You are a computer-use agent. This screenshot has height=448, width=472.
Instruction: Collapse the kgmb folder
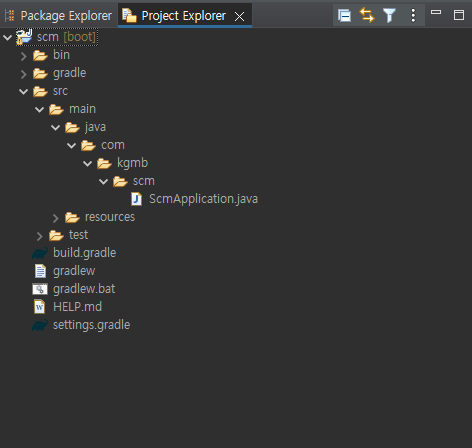pyautogui.click(x=87, y=163)
